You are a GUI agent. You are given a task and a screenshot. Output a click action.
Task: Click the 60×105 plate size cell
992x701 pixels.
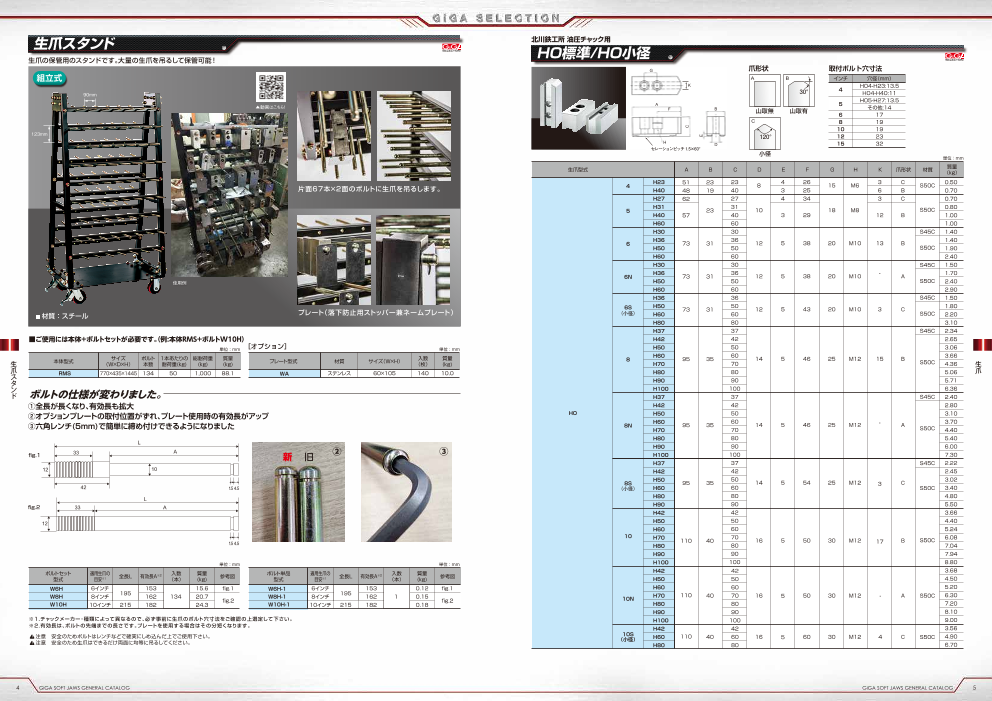384,373
